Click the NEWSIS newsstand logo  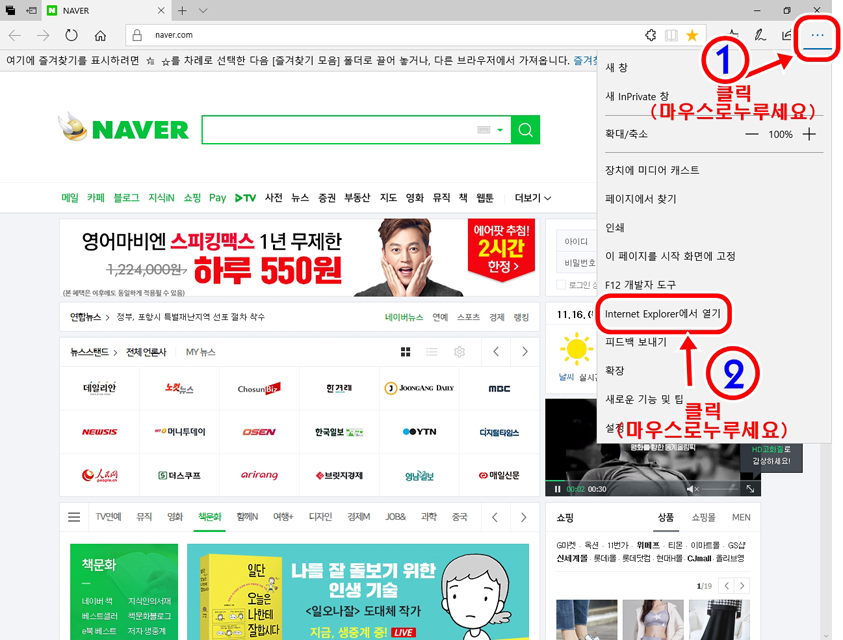click(x=99, y=432)
